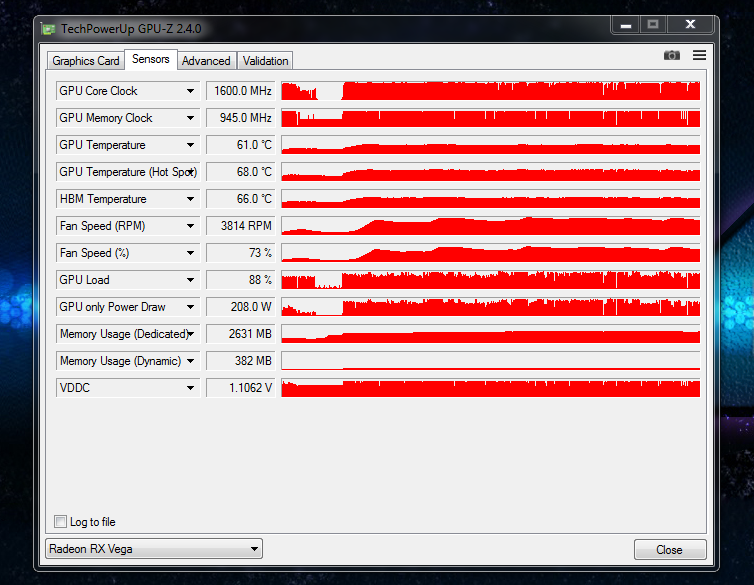This screenshot has width=754, height=585.
Task: Click the GPU Memory Clock history graph
Action: [490, 118]
